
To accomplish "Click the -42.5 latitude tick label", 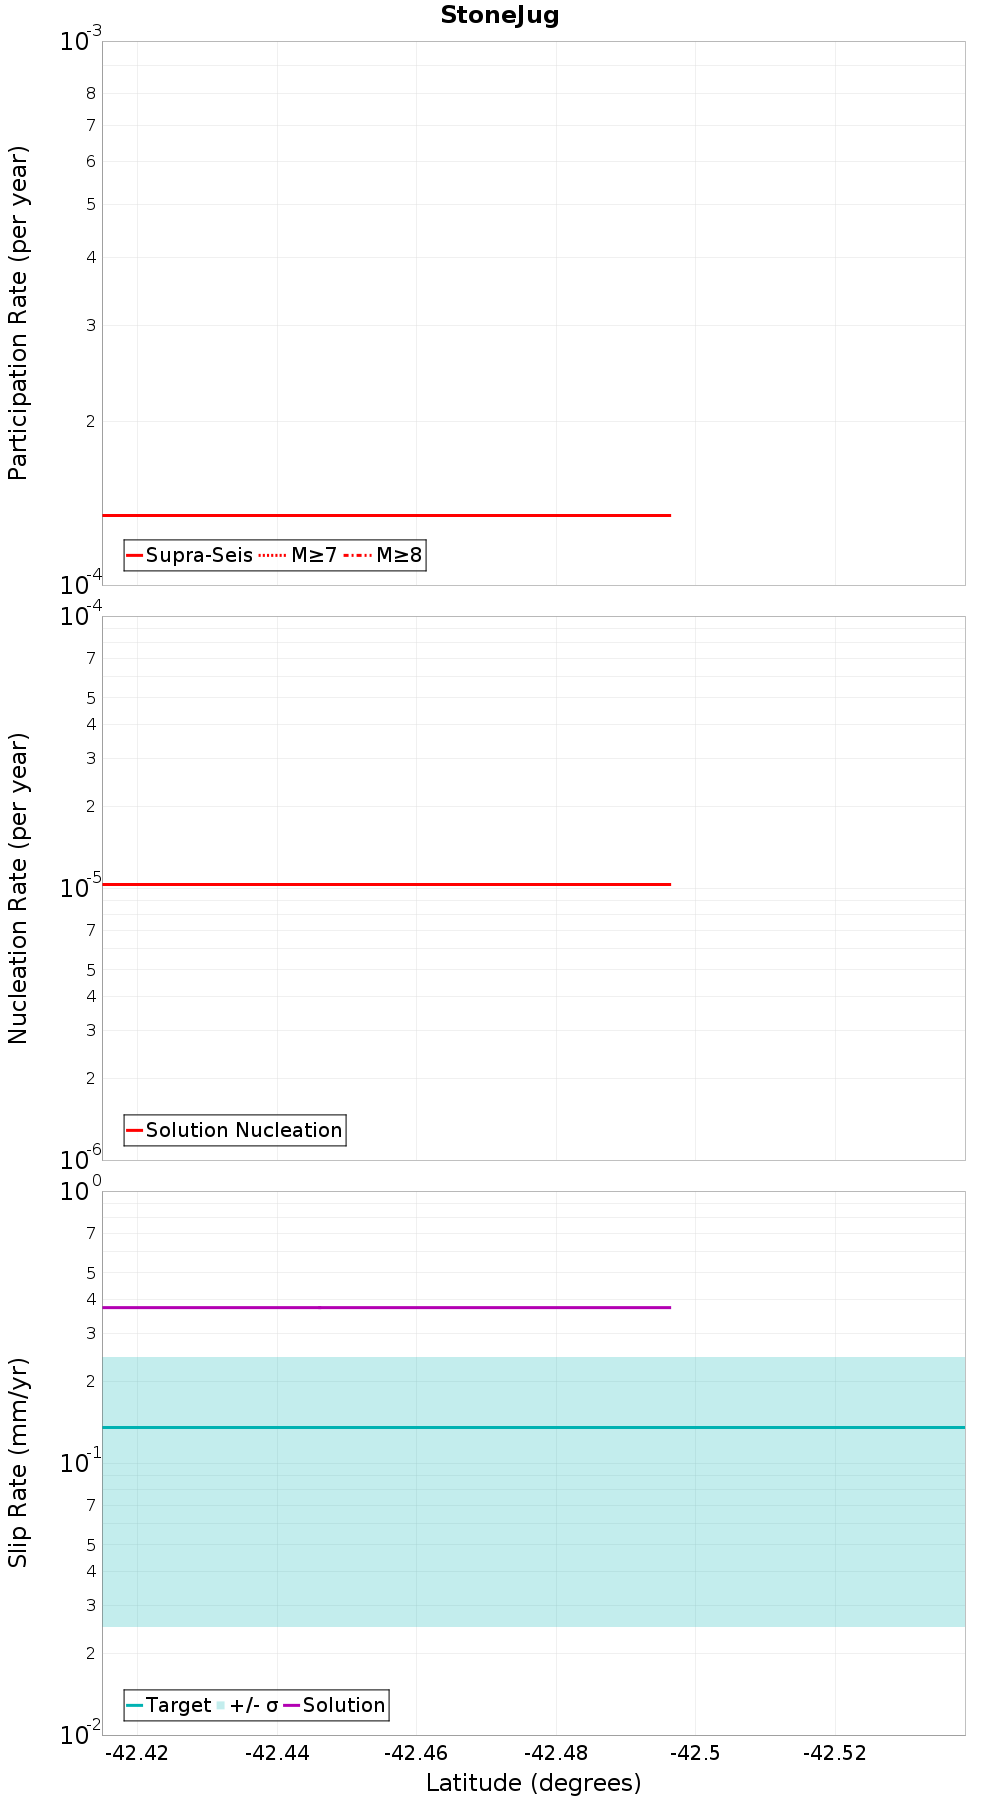I will tap(695, 1753).
